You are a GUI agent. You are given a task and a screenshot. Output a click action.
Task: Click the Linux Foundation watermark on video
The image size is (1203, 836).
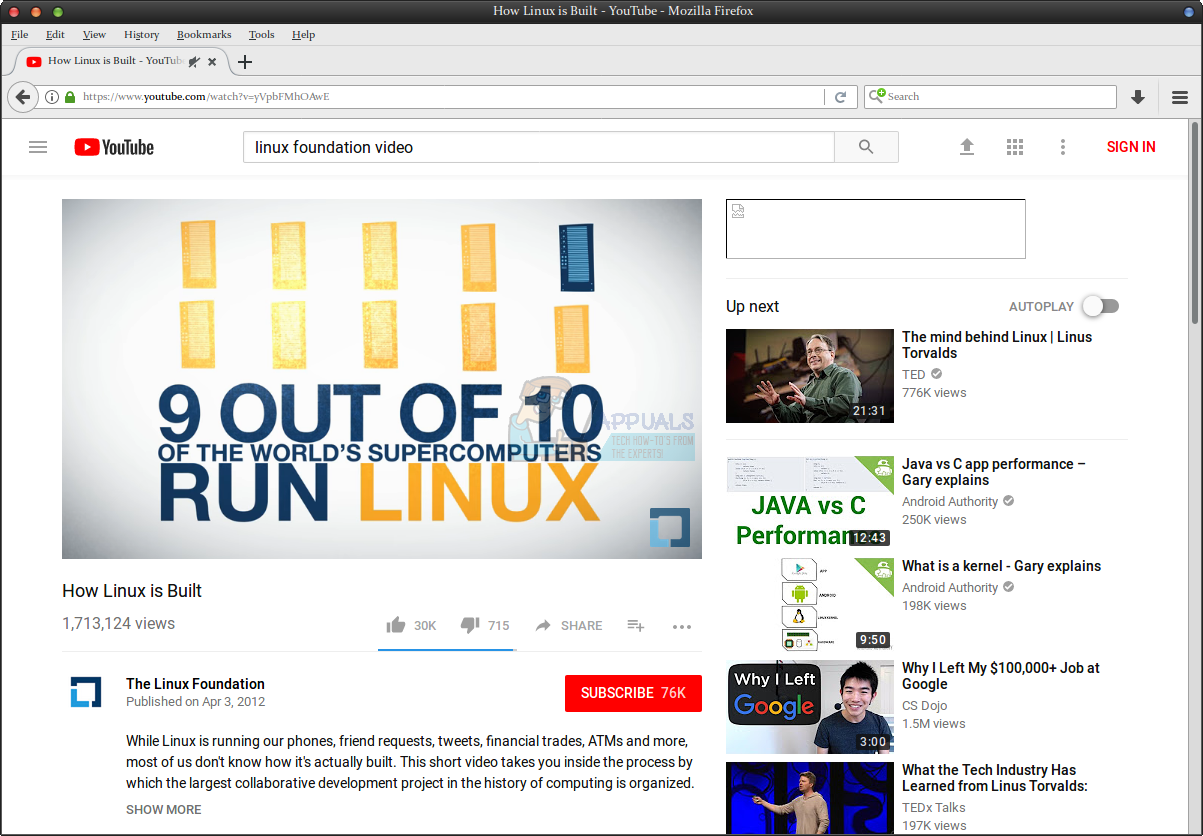click(670, 527)
